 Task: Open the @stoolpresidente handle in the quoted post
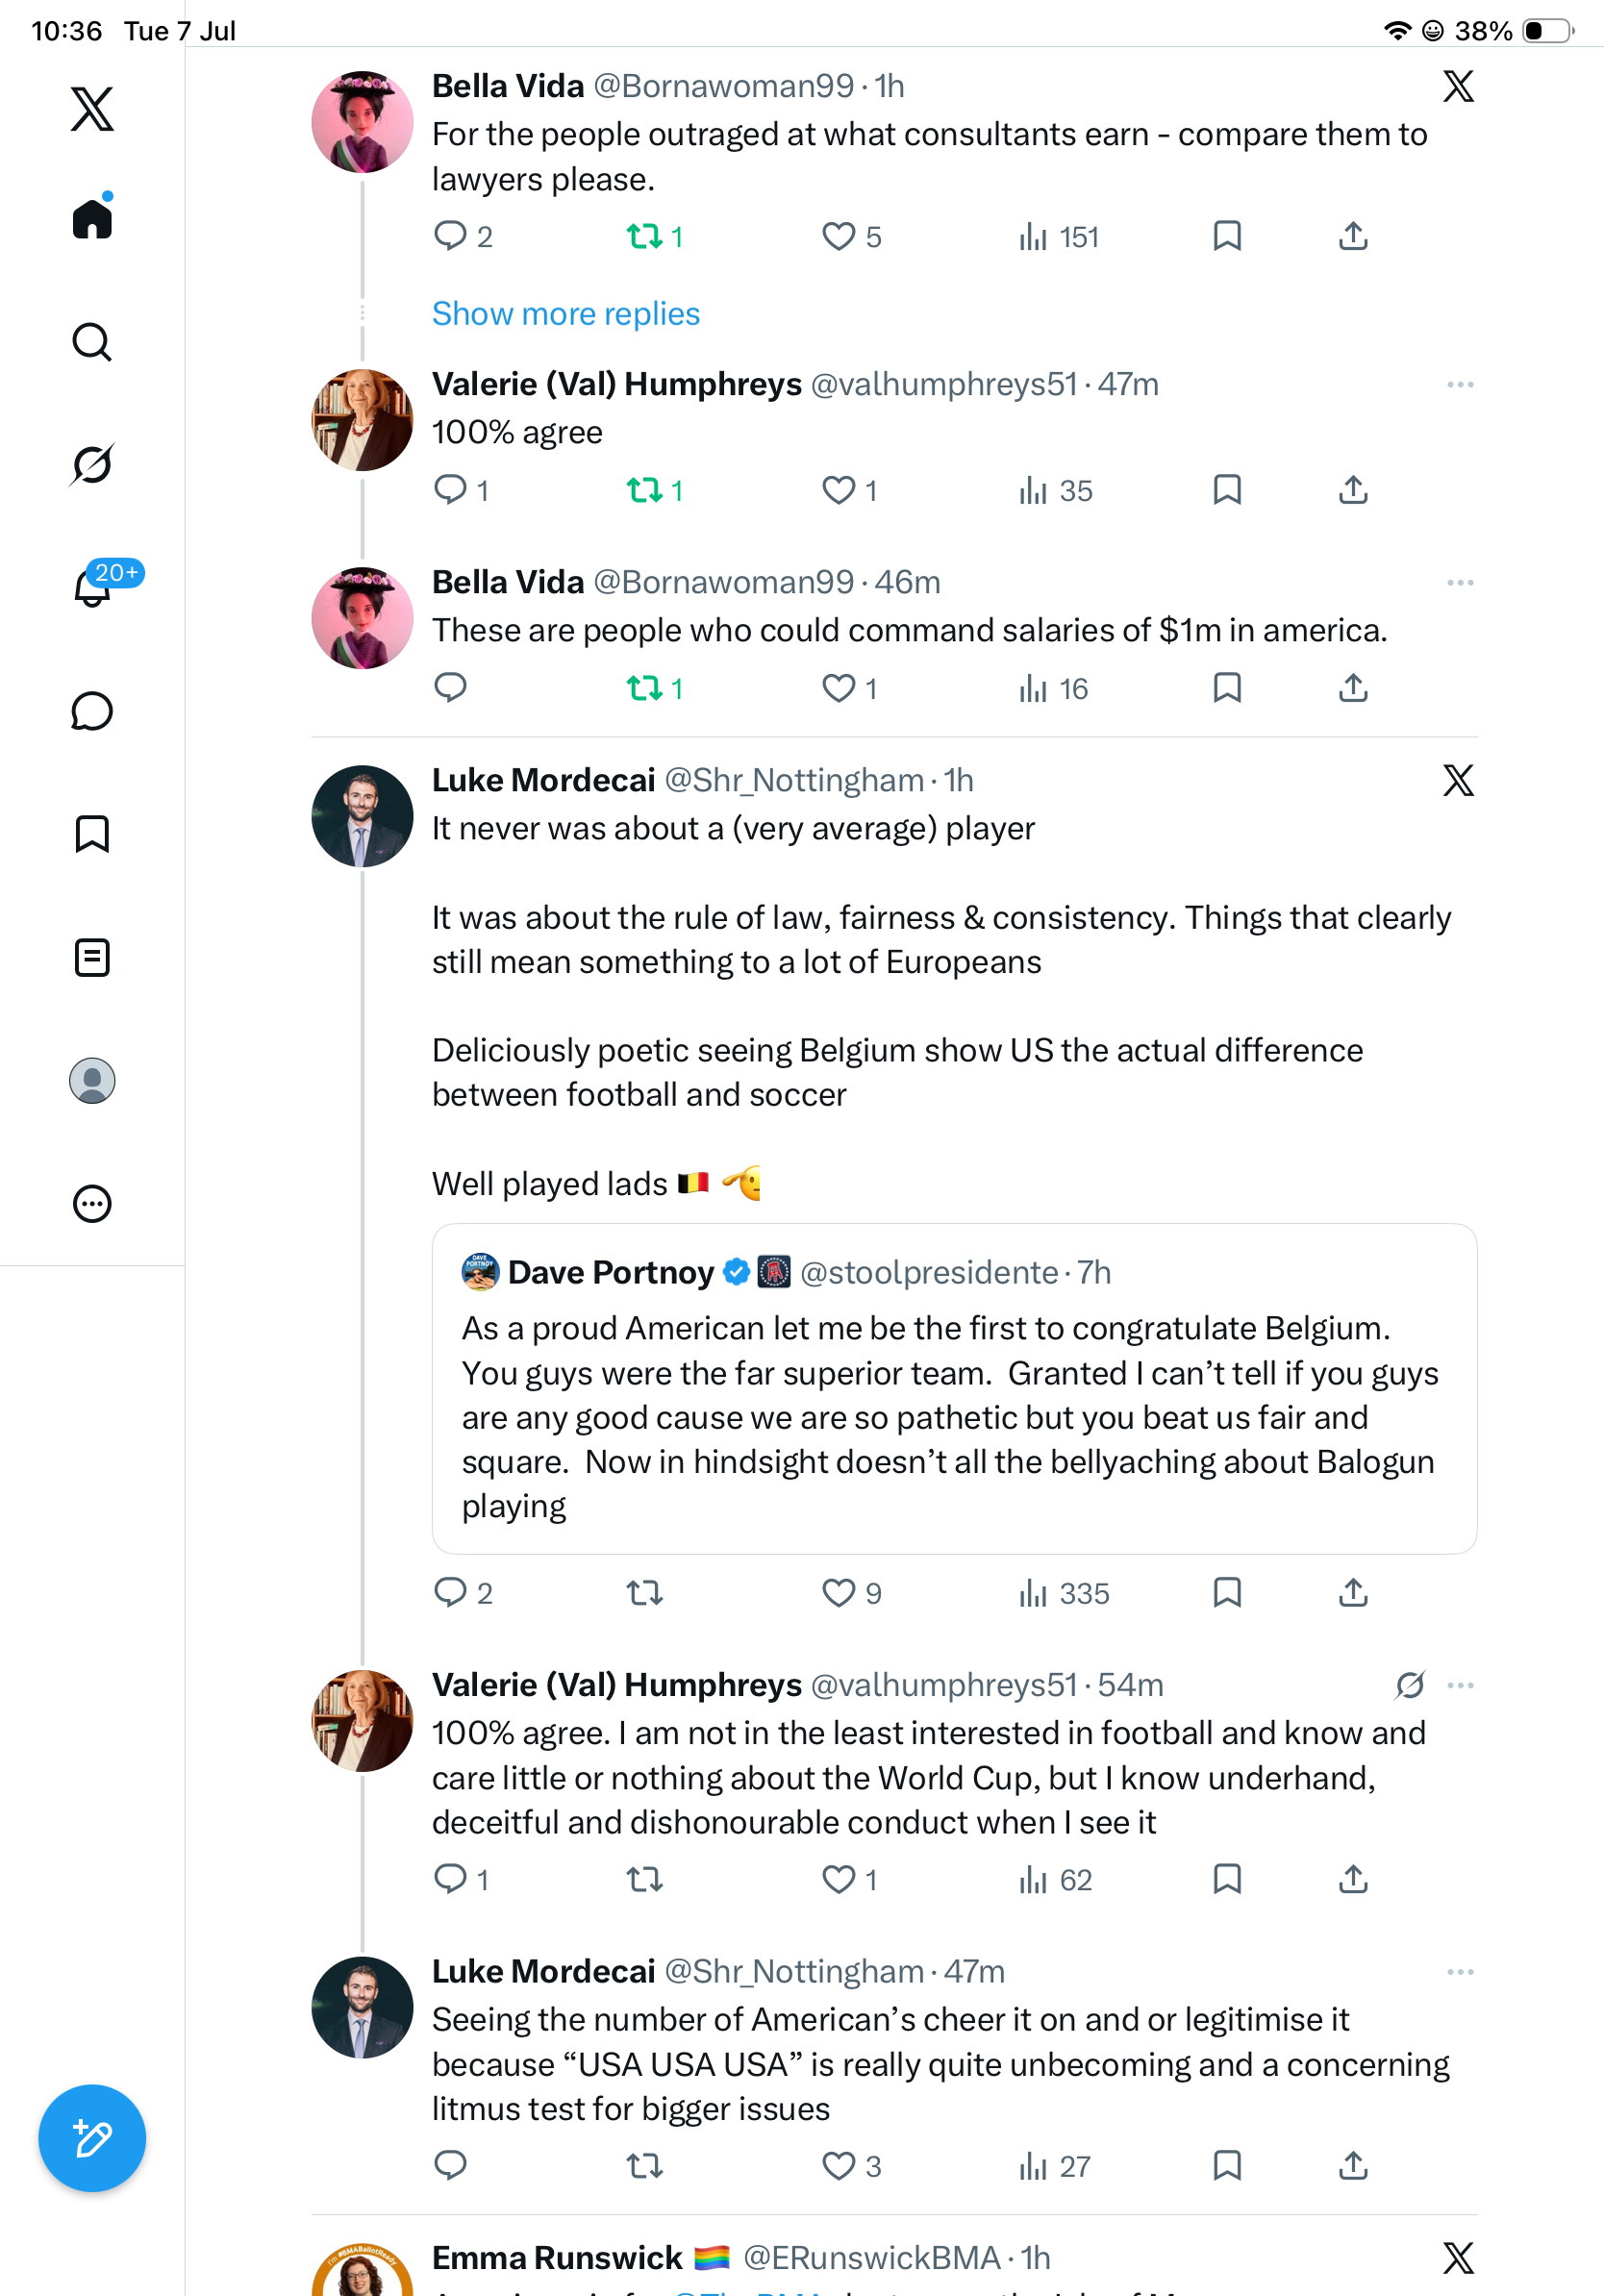click(929, 1272)
